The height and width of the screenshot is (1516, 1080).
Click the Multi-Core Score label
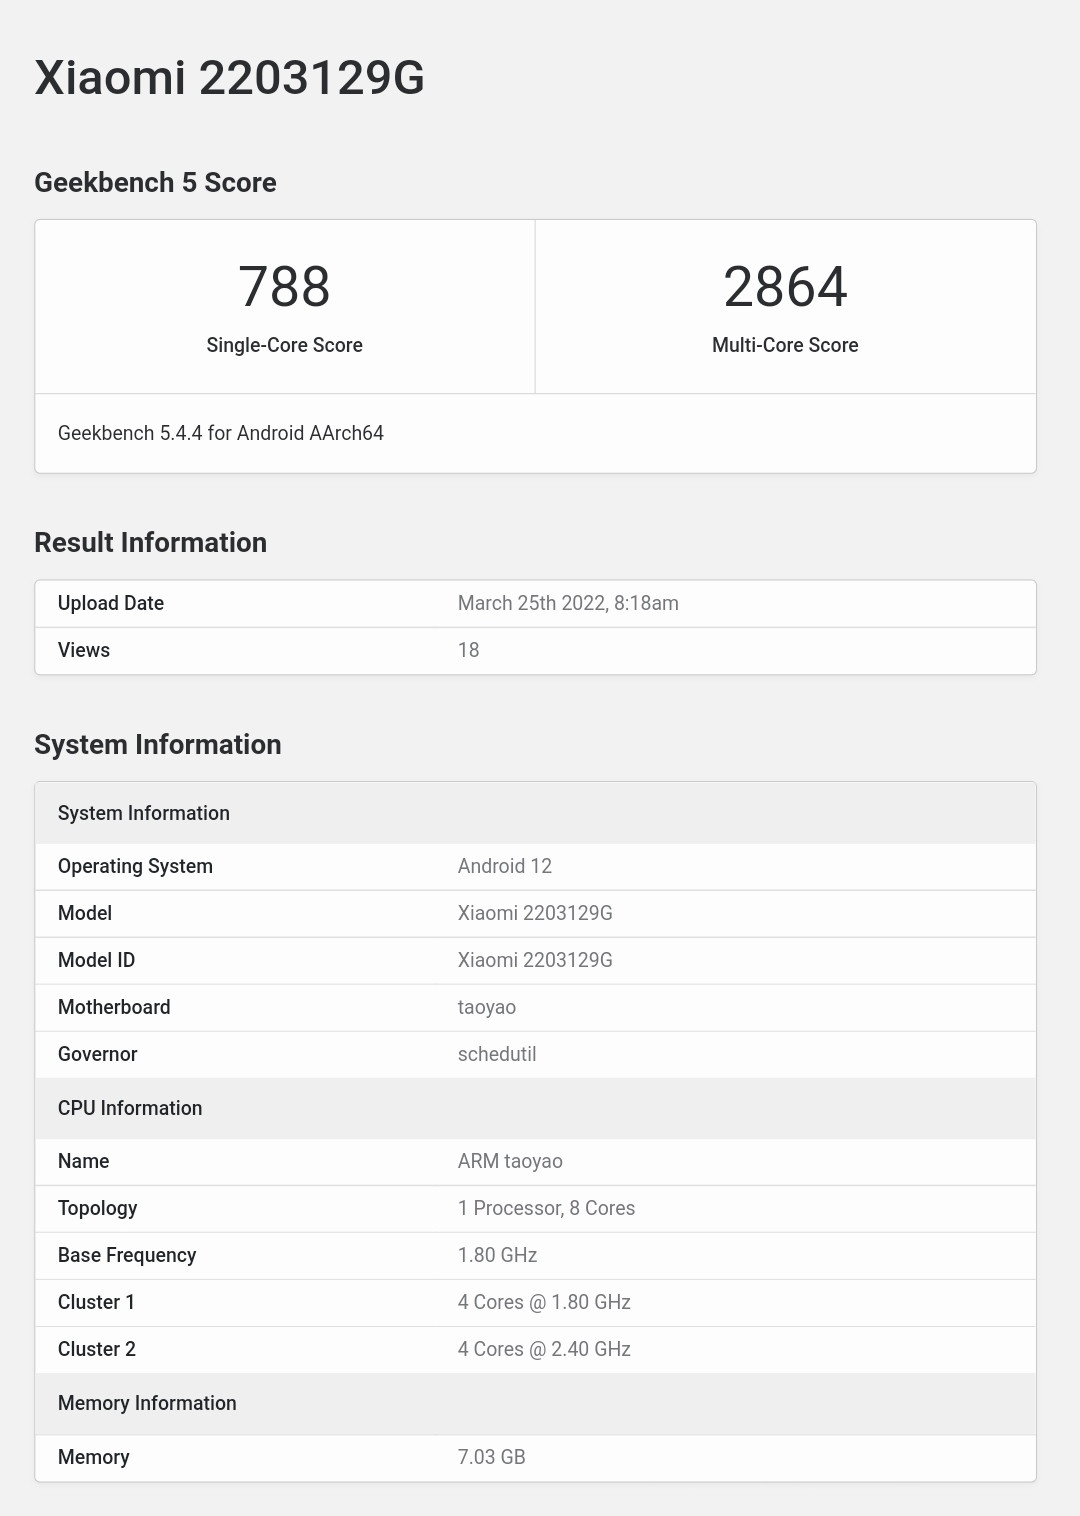point(785,345)
